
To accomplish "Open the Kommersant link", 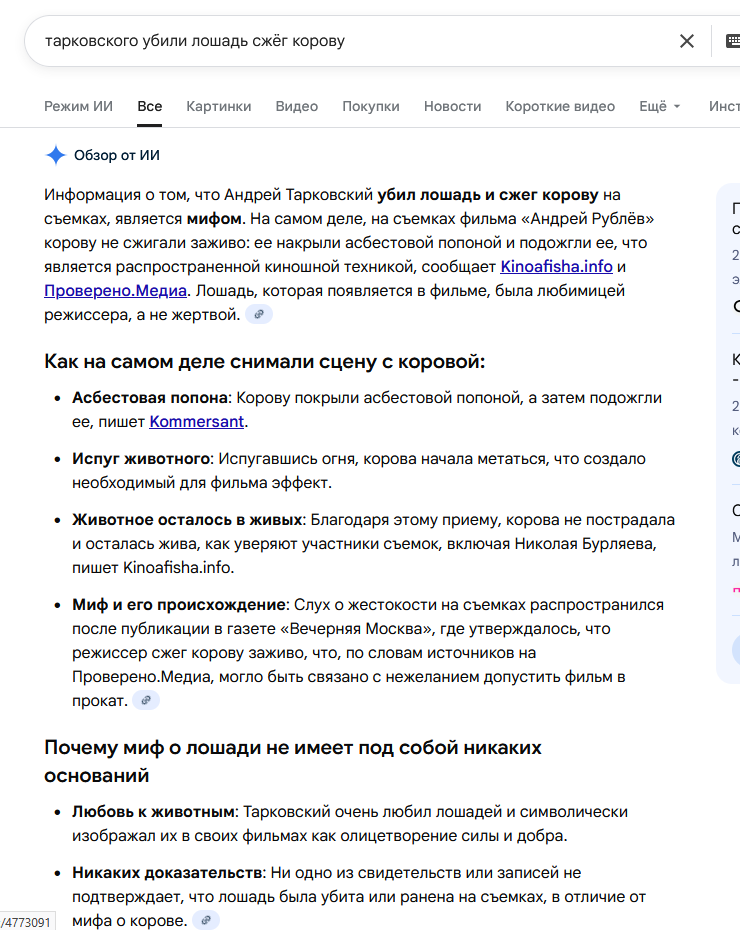I will point(196,422).
